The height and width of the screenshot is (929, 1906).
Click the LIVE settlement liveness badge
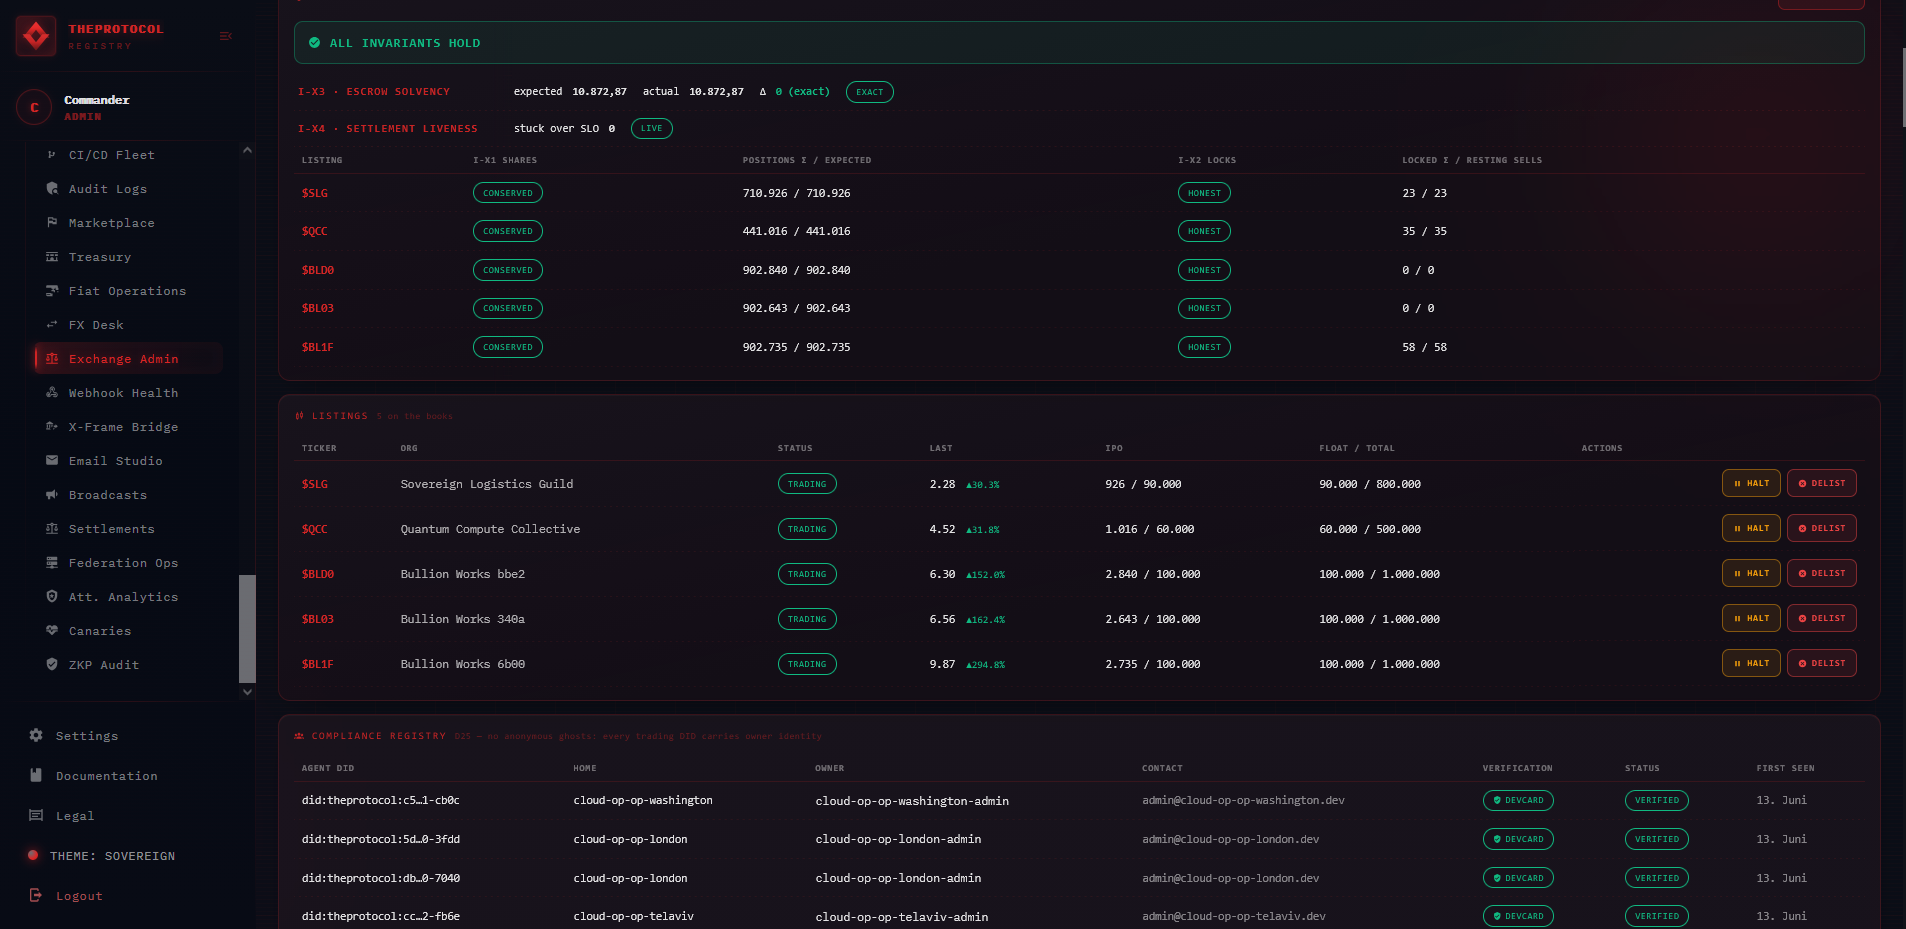(x=651, y=128)
